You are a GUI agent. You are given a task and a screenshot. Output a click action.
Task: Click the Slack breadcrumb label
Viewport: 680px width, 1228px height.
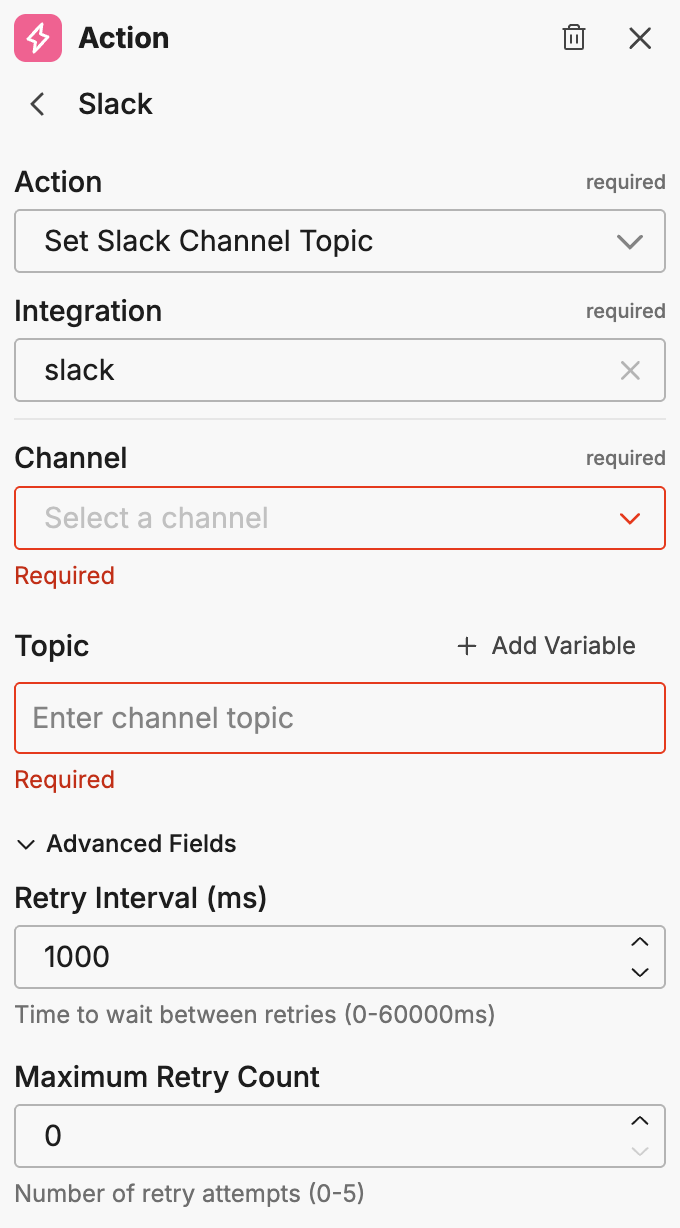click(115, 104)
